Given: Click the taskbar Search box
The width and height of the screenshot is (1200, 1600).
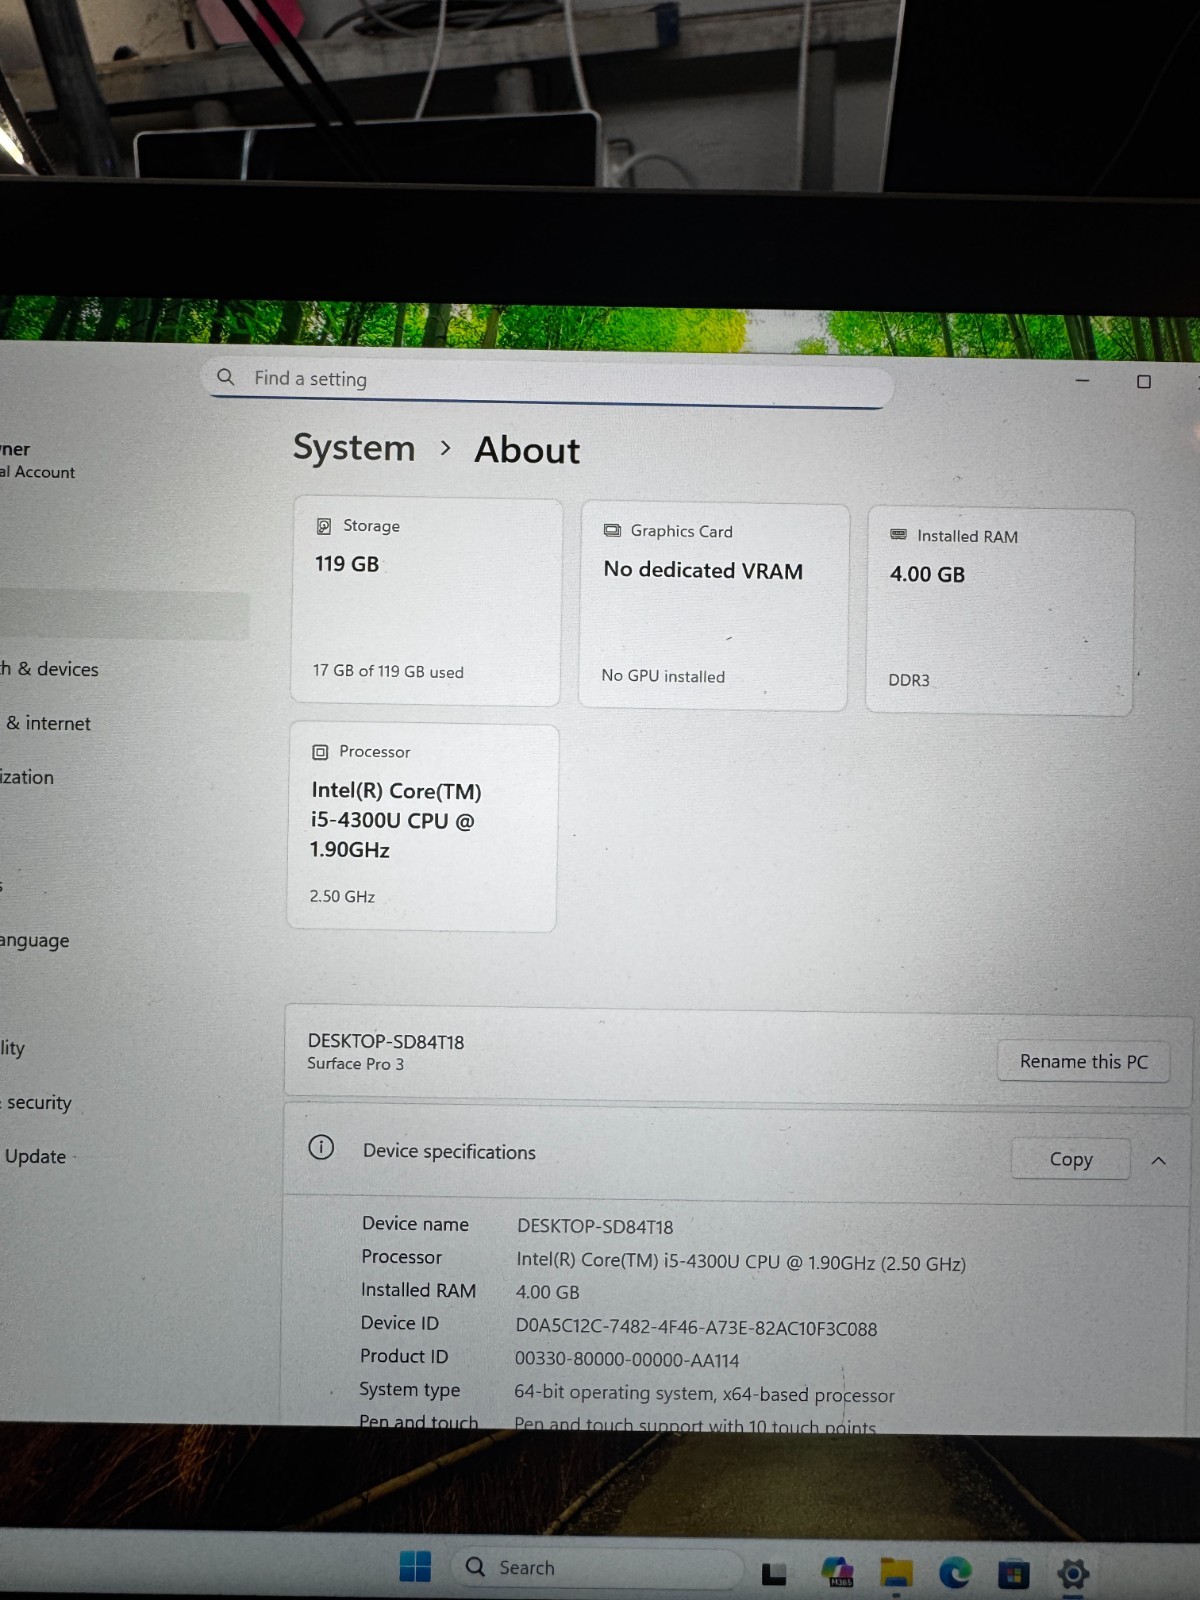Looking at the screenshot, I should [597, 1567].
